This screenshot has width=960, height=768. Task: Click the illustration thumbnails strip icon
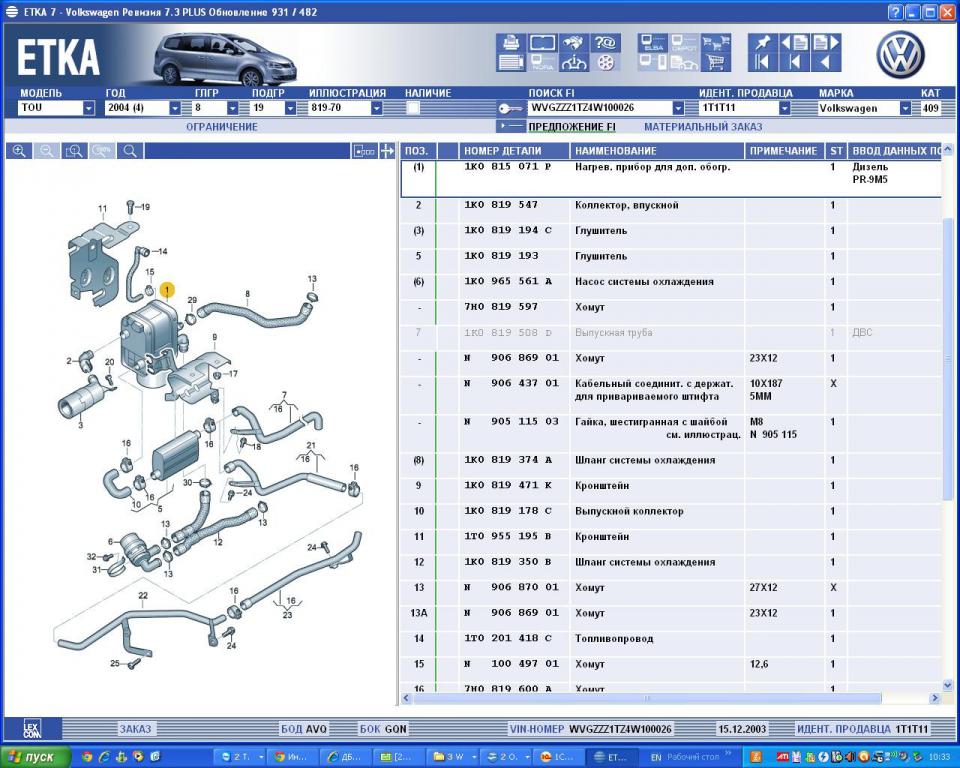pos(364,151)
